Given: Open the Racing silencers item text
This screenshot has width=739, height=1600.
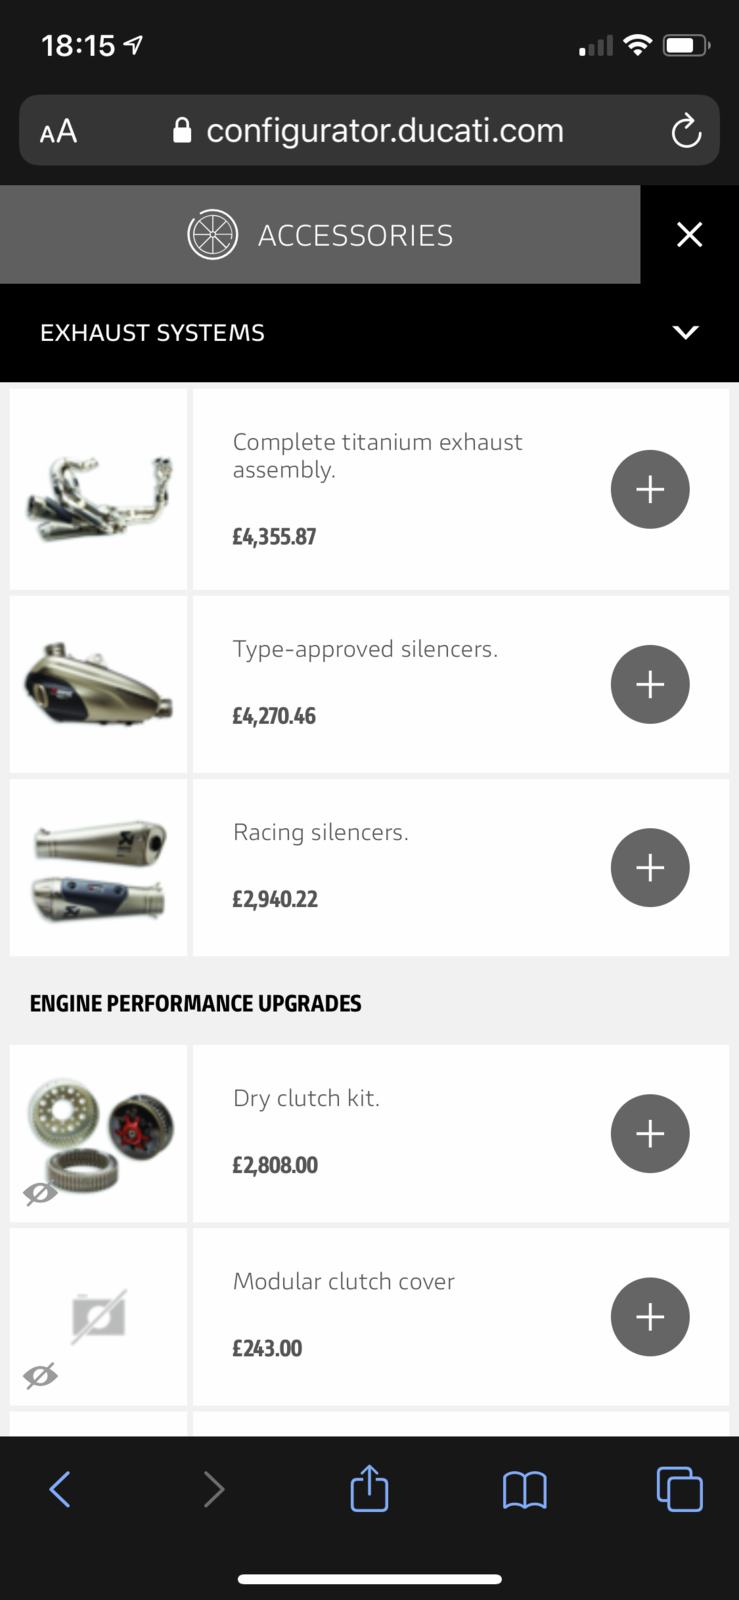Looking at the screenshot, I should tap(321, 832).
